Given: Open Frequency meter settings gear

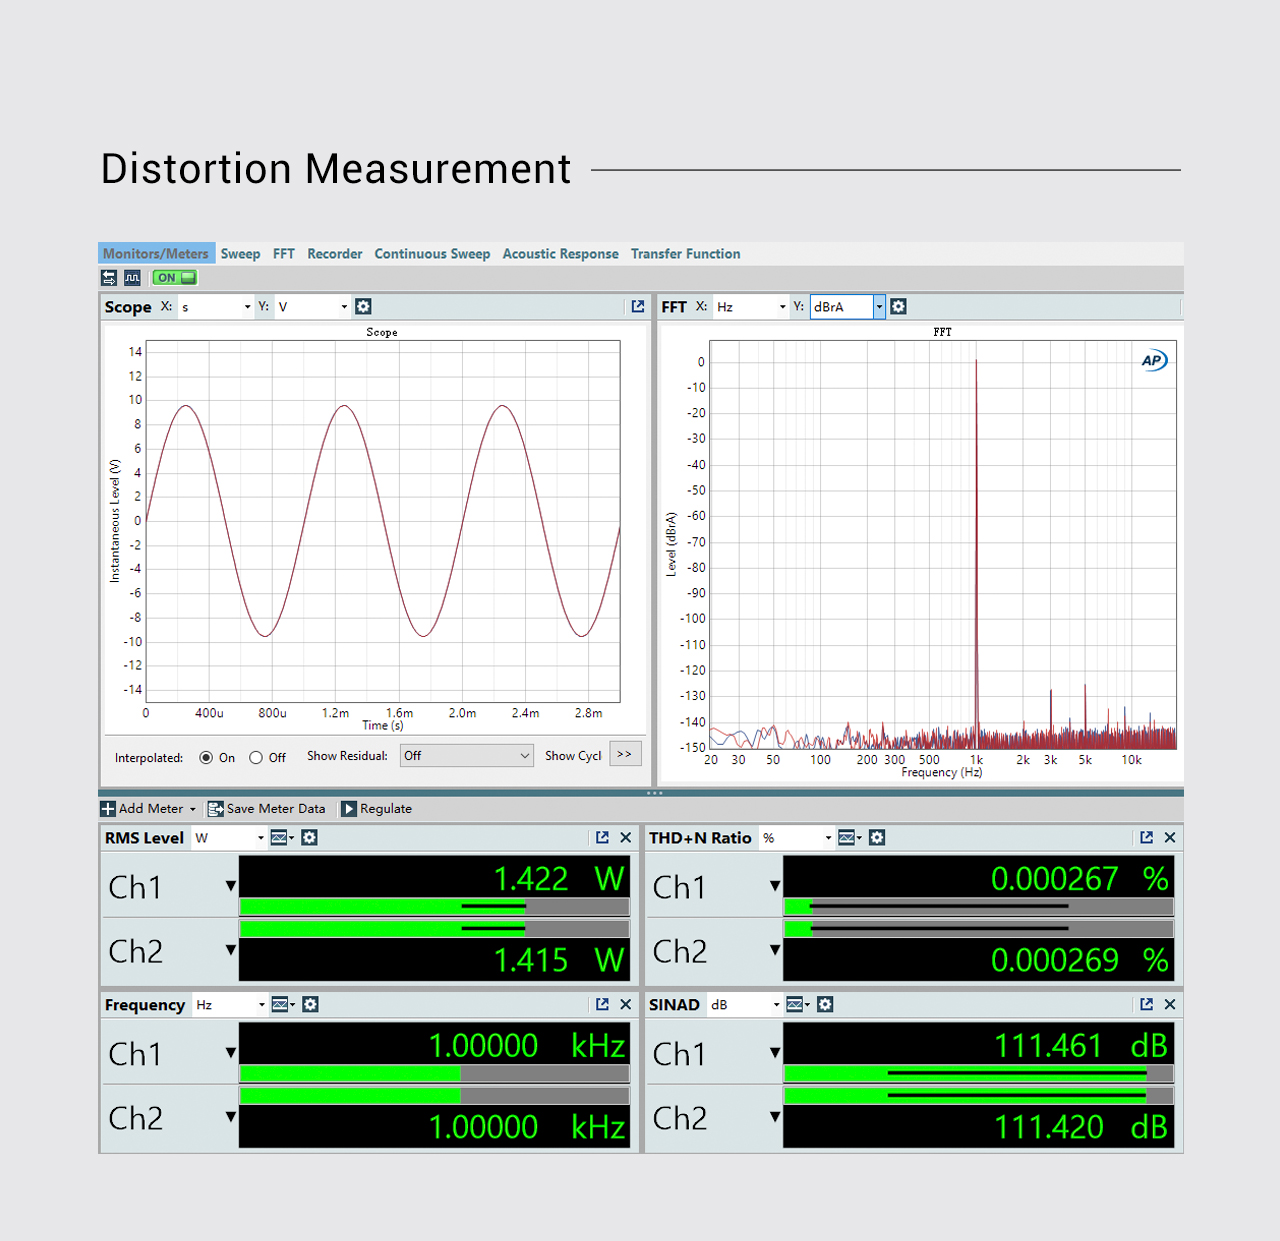Looking at the screenshot, I should [x=311, y=1004].
